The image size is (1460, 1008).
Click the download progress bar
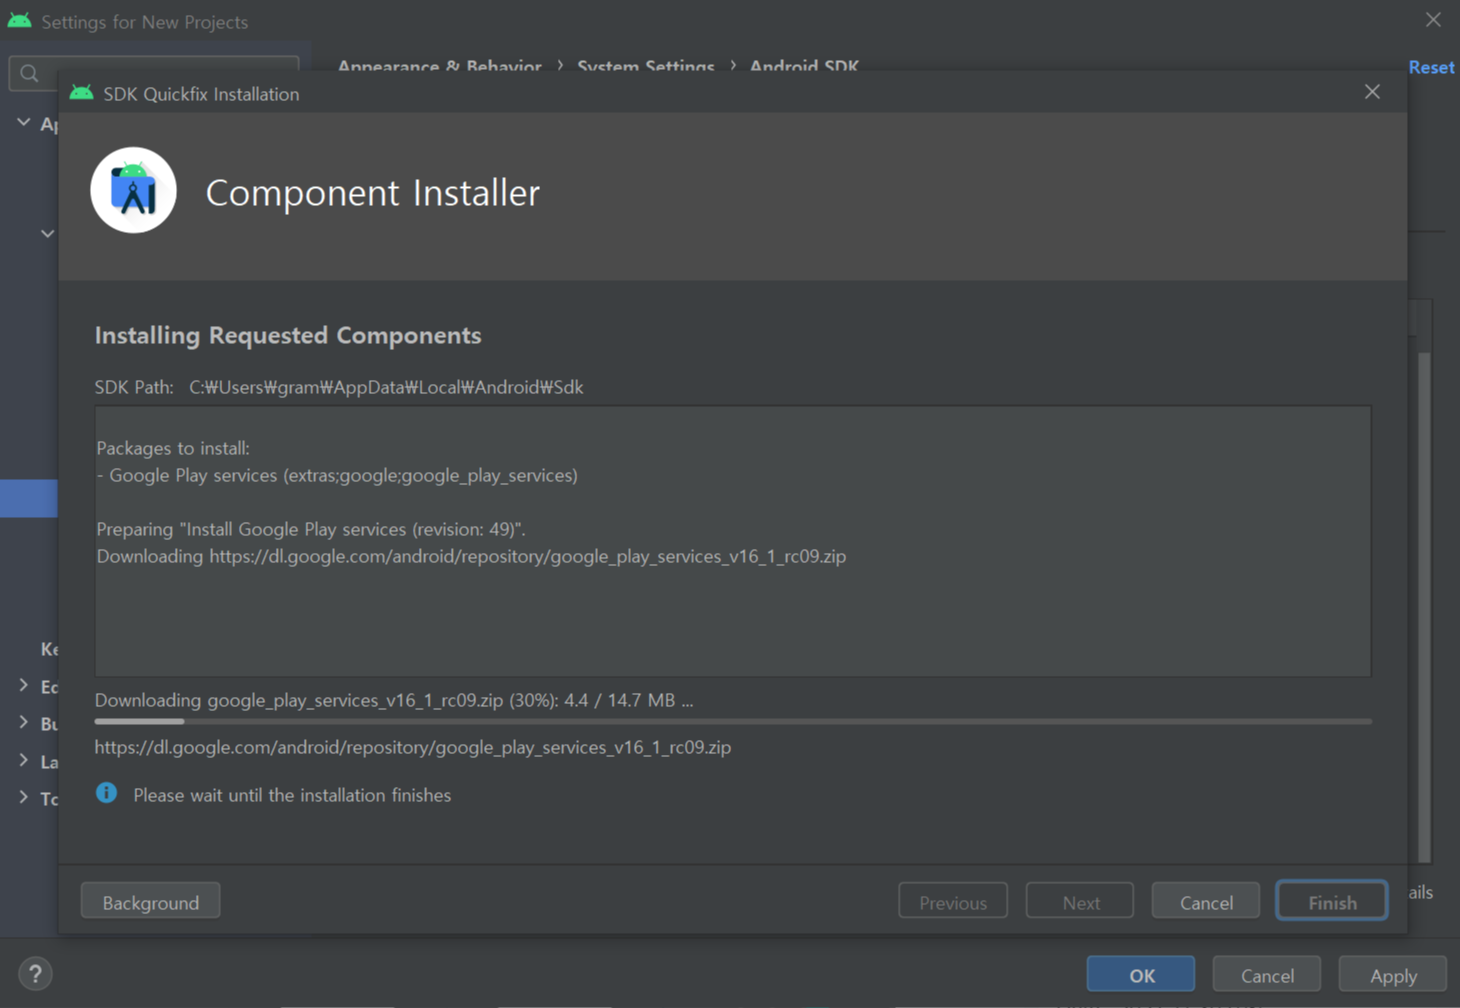[x=733, y=721]
